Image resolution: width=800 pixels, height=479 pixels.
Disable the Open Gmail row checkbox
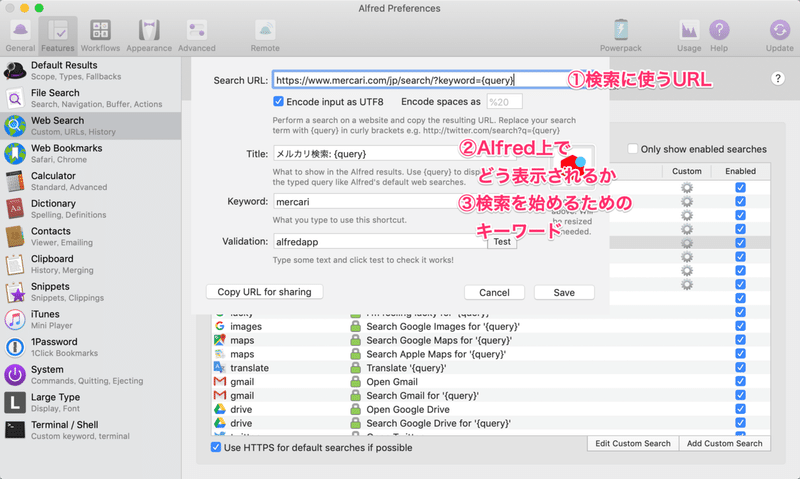[x=740, y=381]
